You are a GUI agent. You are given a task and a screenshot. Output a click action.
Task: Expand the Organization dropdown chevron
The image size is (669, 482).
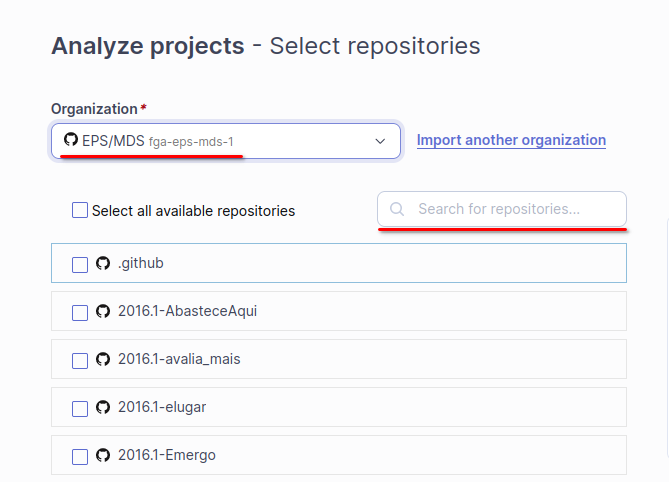[380, 141]
